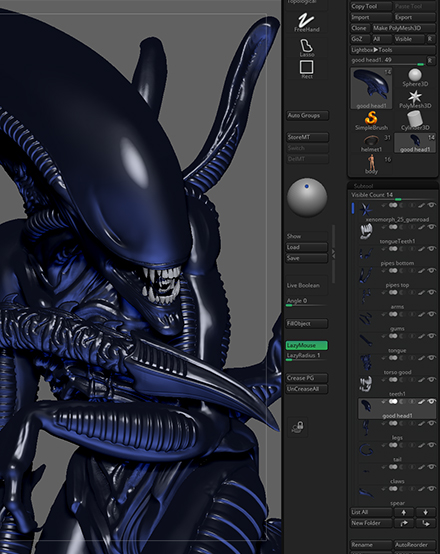Viewport: 440px width, 554px height.
Task: Move subtool up with arrow button
Action: [x=404, y=512]
